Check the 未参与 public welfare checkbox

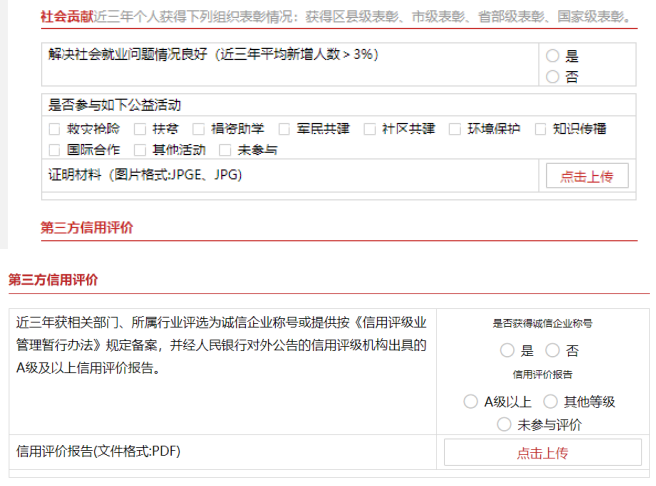(227, 150)
